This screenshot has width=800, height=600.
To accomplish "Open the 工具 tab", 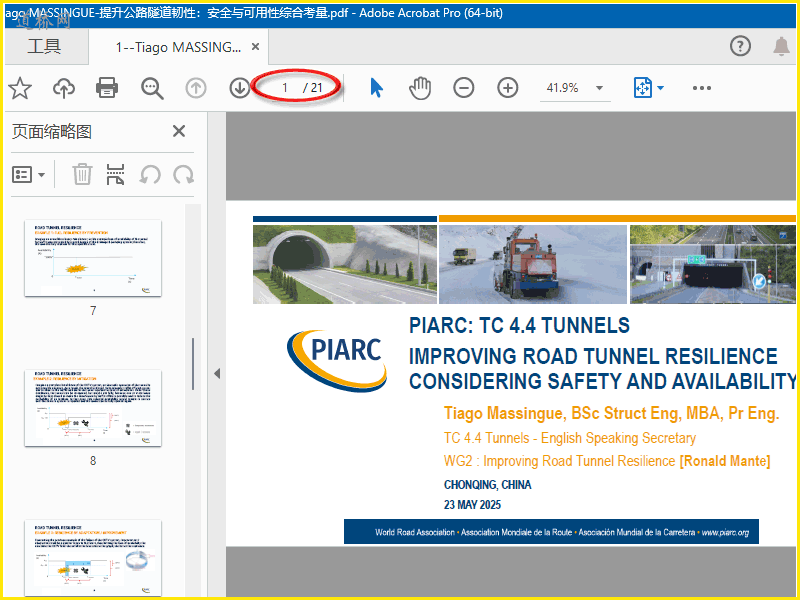I will point(44,47).
